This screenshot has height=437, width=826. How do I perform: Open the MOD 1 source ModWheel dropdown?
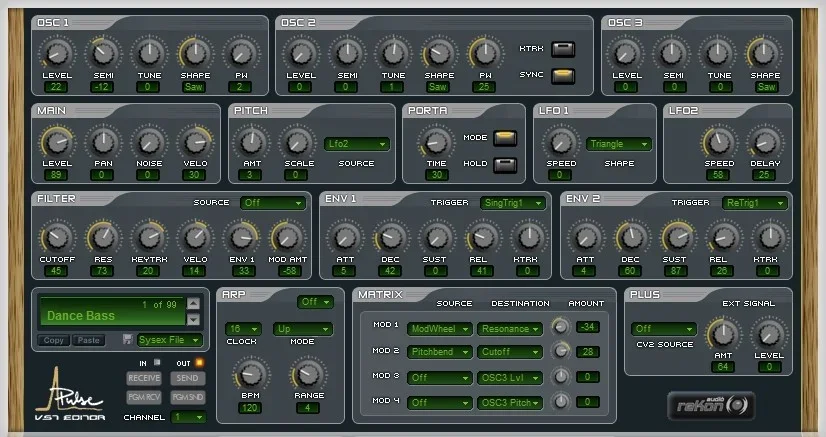tap(439, 329)
